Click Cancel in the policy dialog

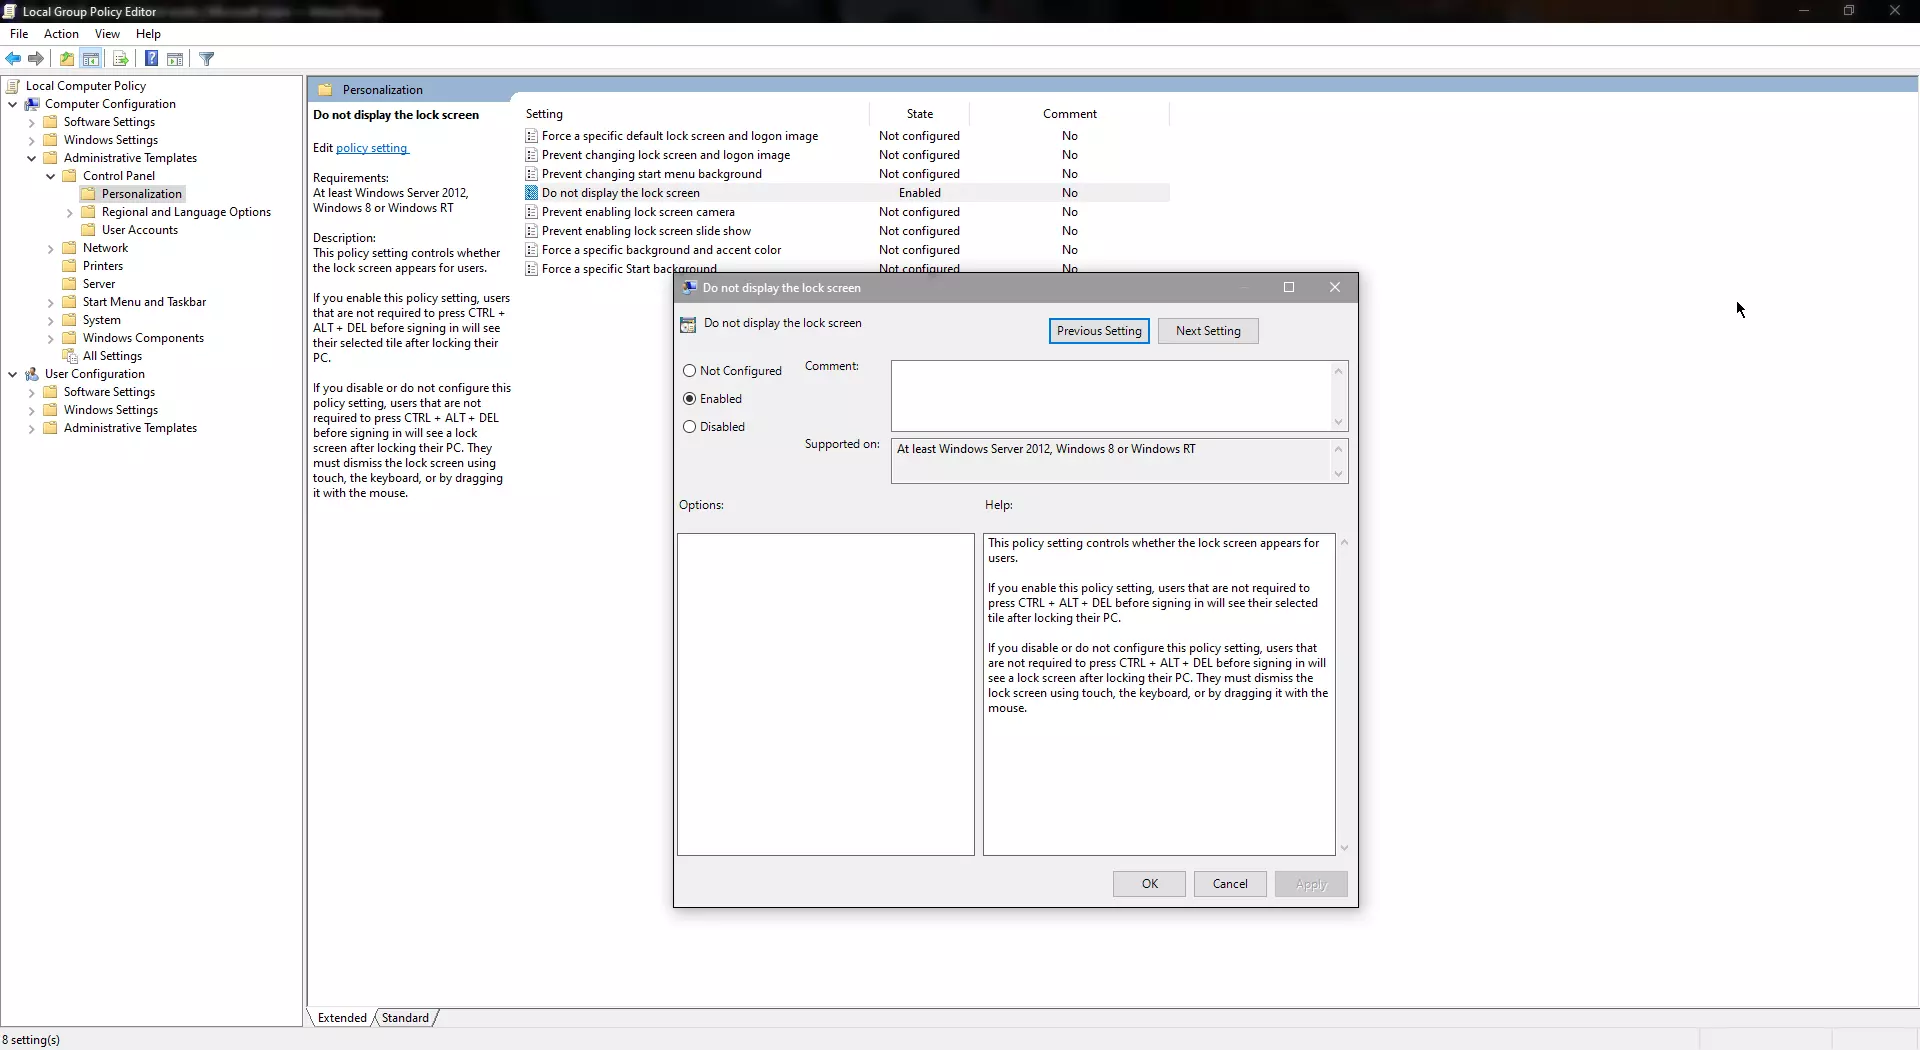coord(1230,884)
